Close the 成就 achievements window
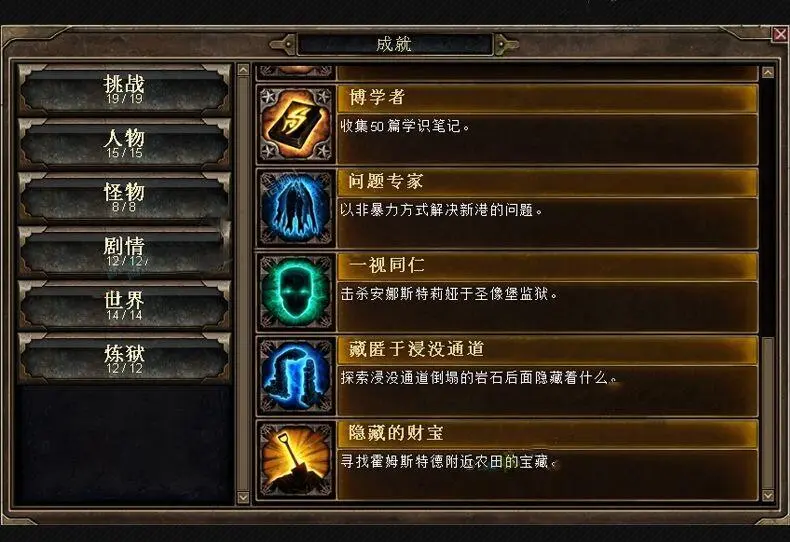 coord(780,34)
